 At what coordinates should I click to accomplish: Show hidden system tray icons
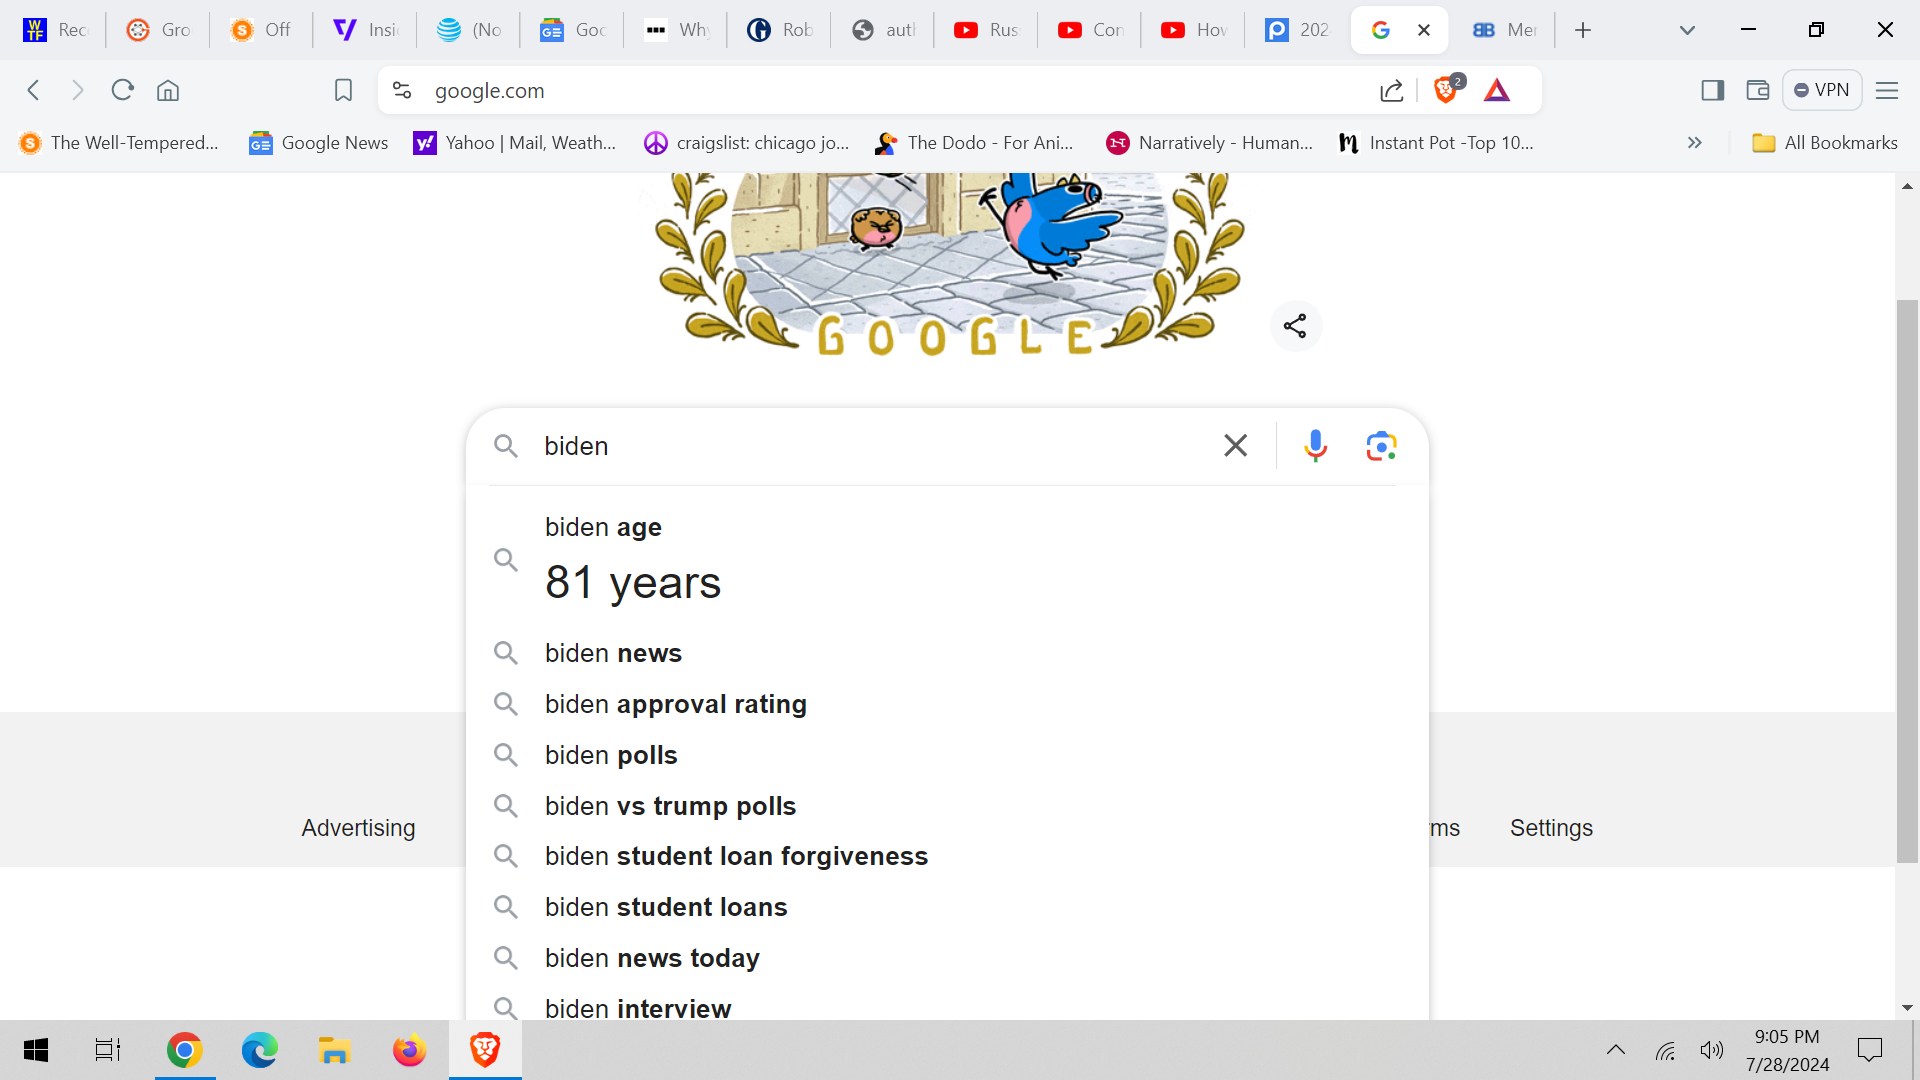pyautogui.click(x=1616, y=1050)
